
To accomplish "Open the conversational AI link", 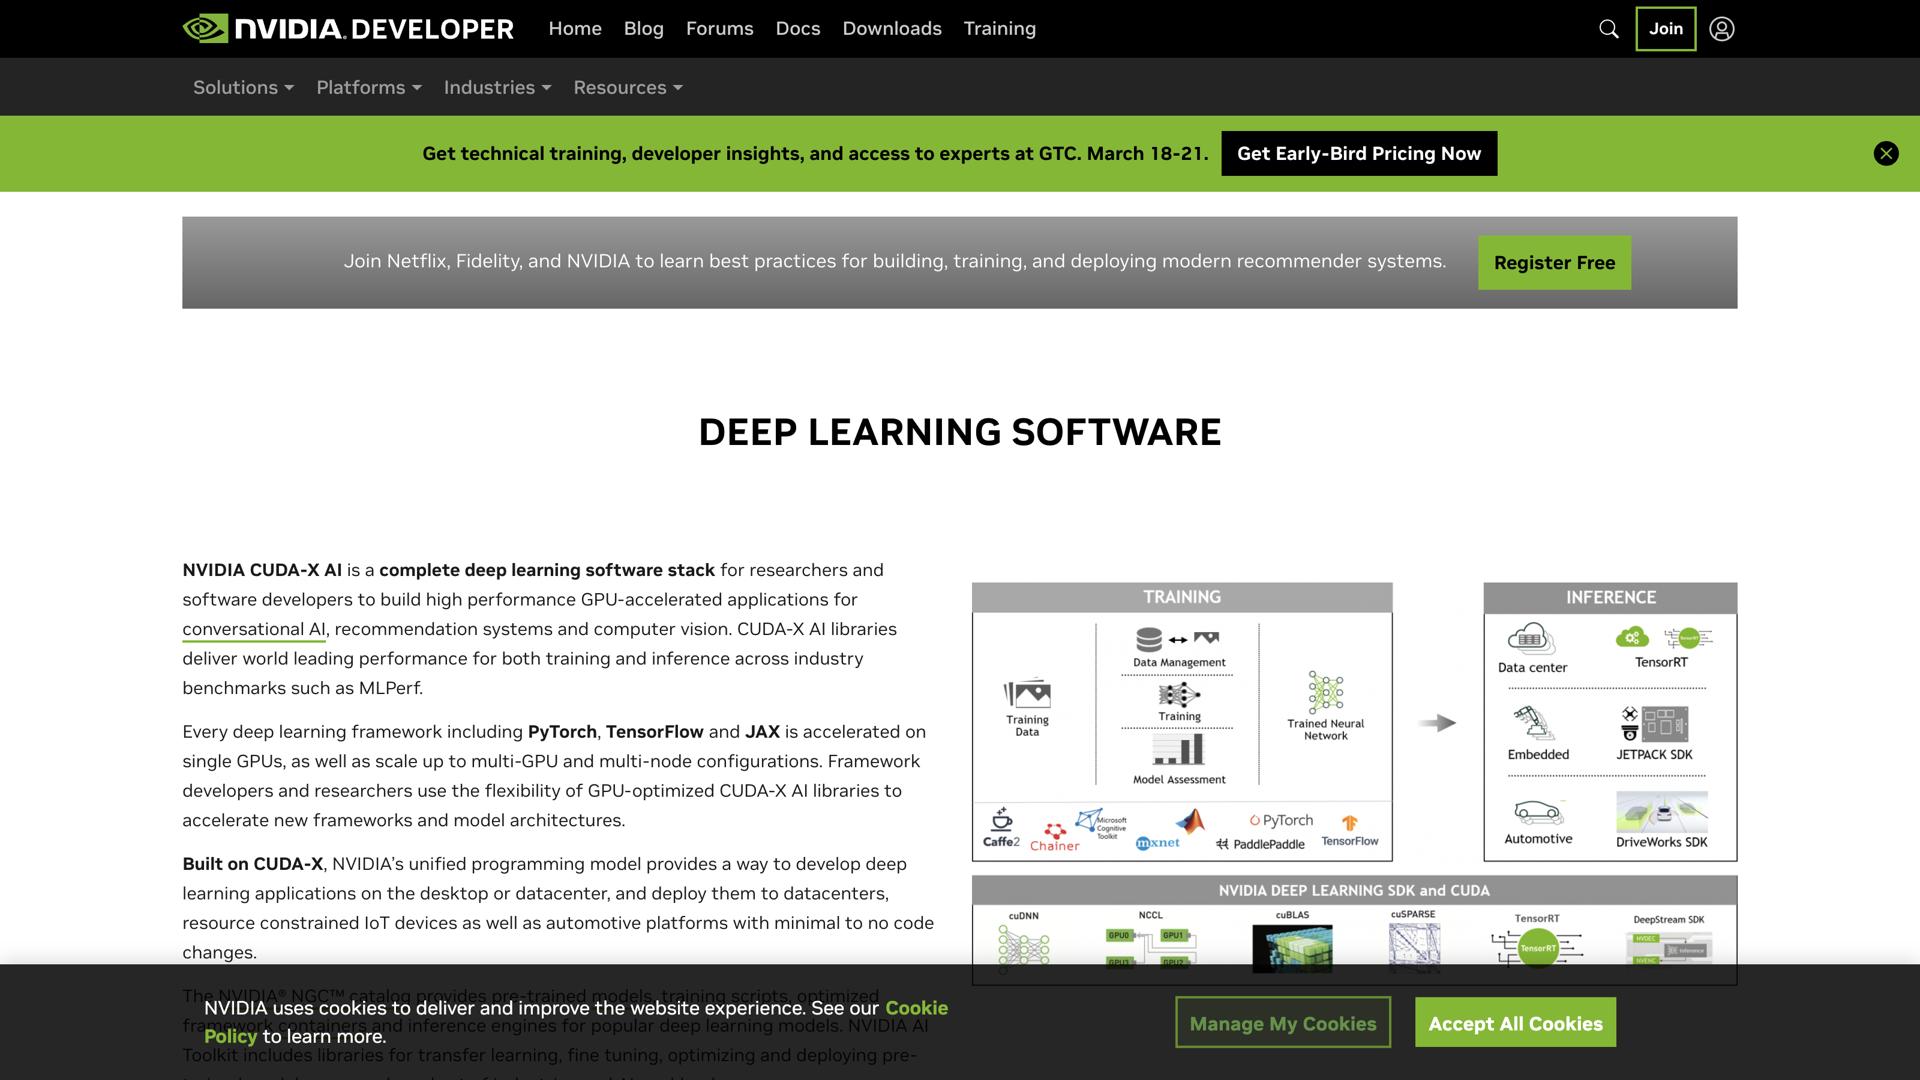I will click(x=252, y=629).
